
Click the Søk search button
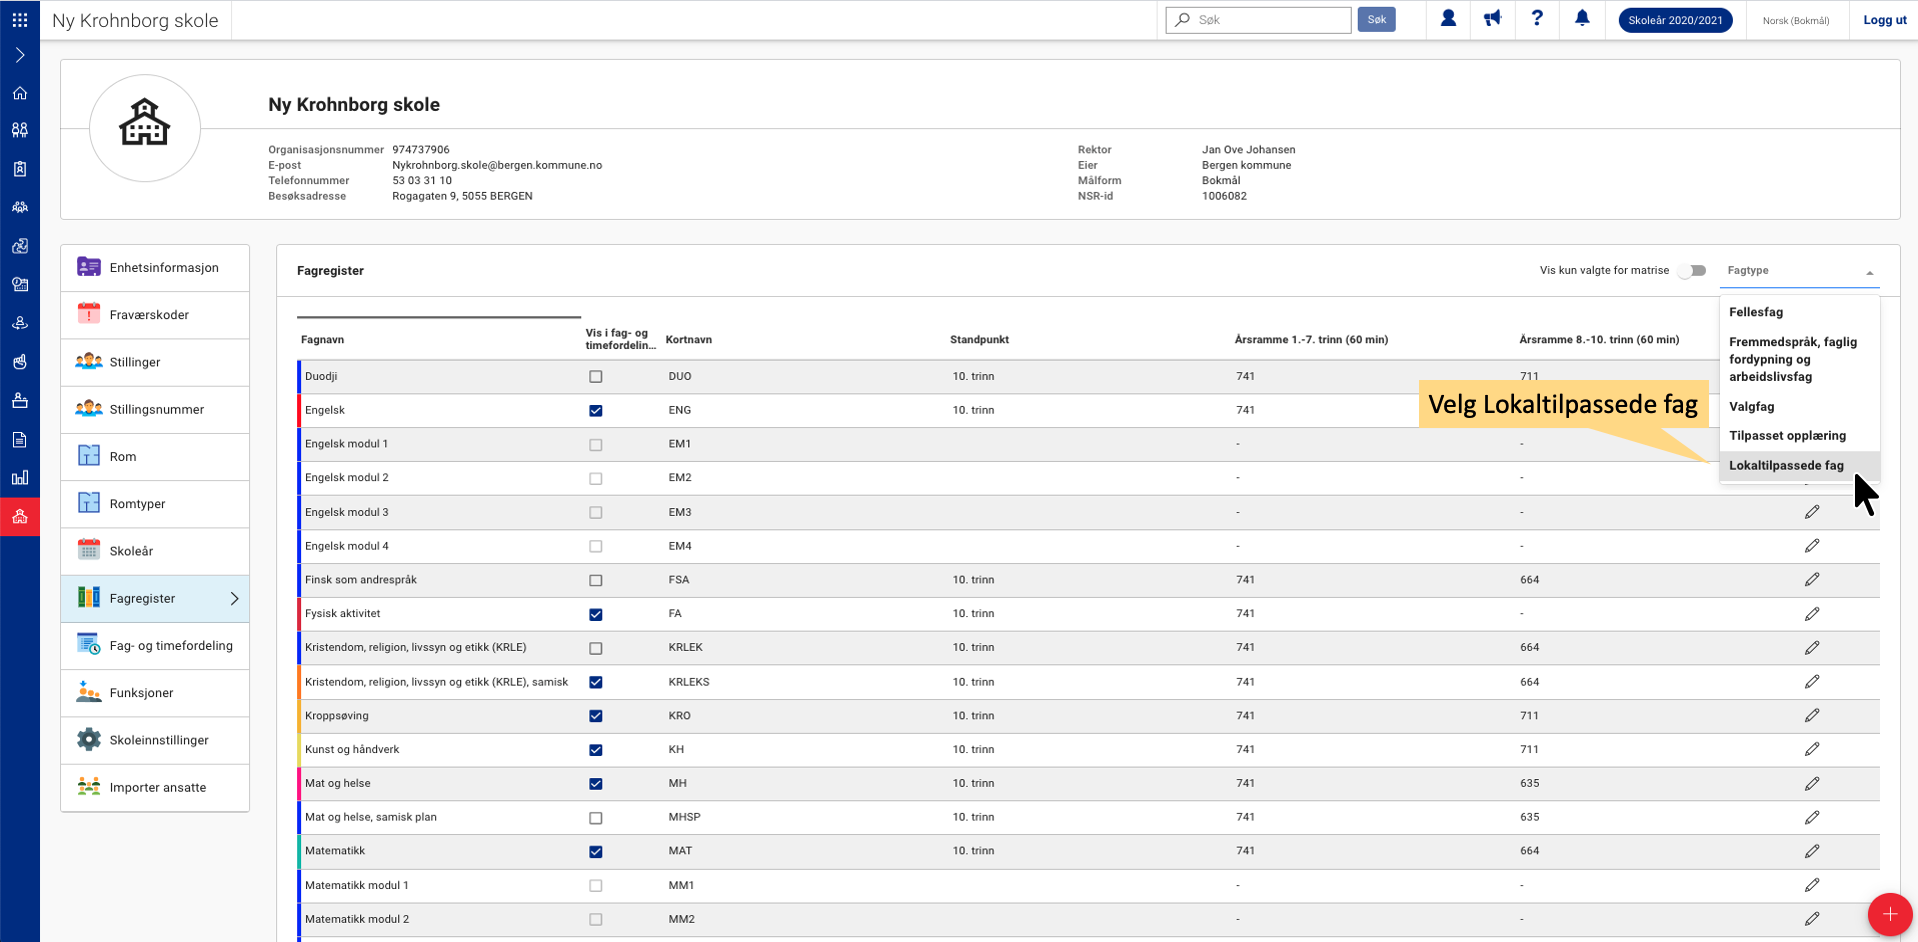point(1376,20)
